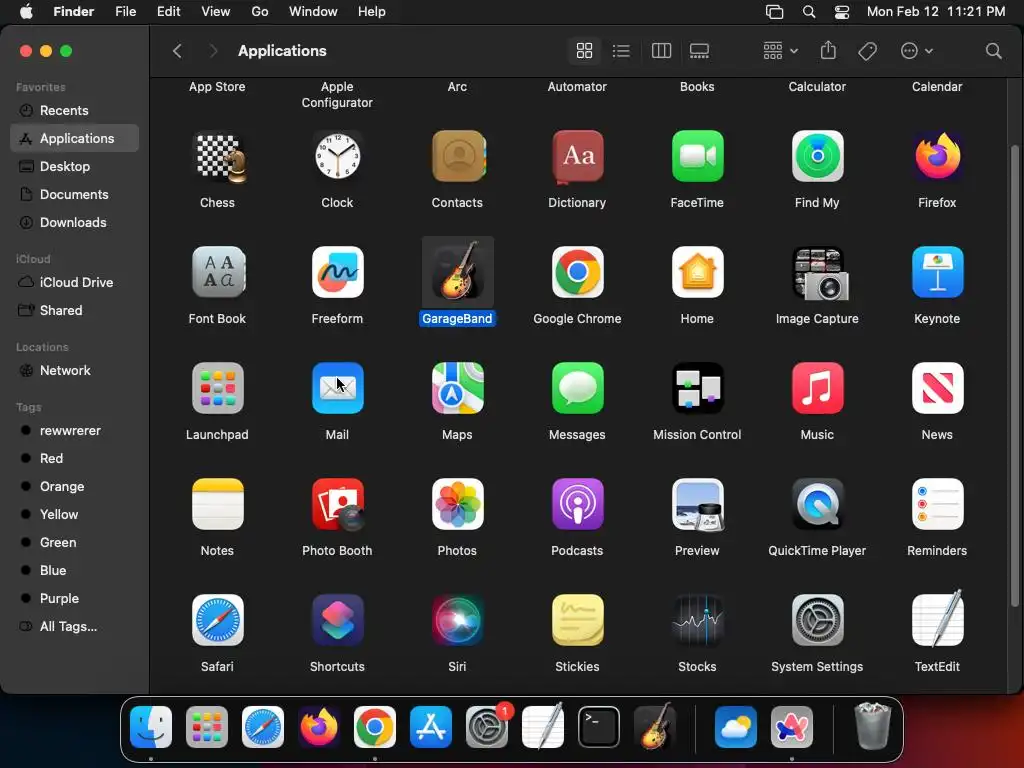Screen dimensions: 1024x768
Task: Open the Home app icon
Action: pos(697,272)
